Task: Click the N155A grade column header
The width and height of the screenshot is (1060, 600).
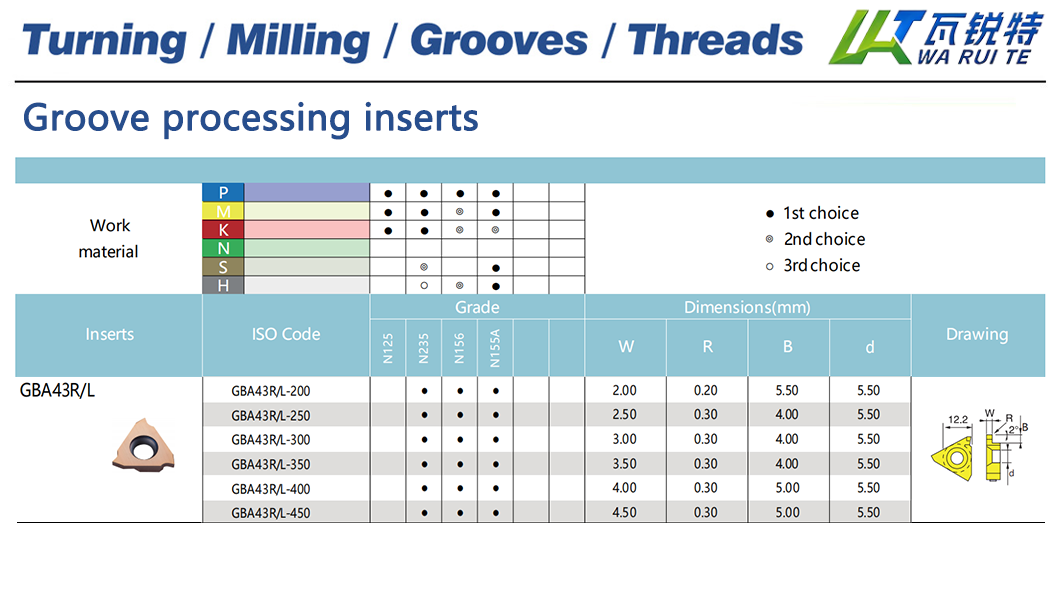Action: click(x=495, y=348)
